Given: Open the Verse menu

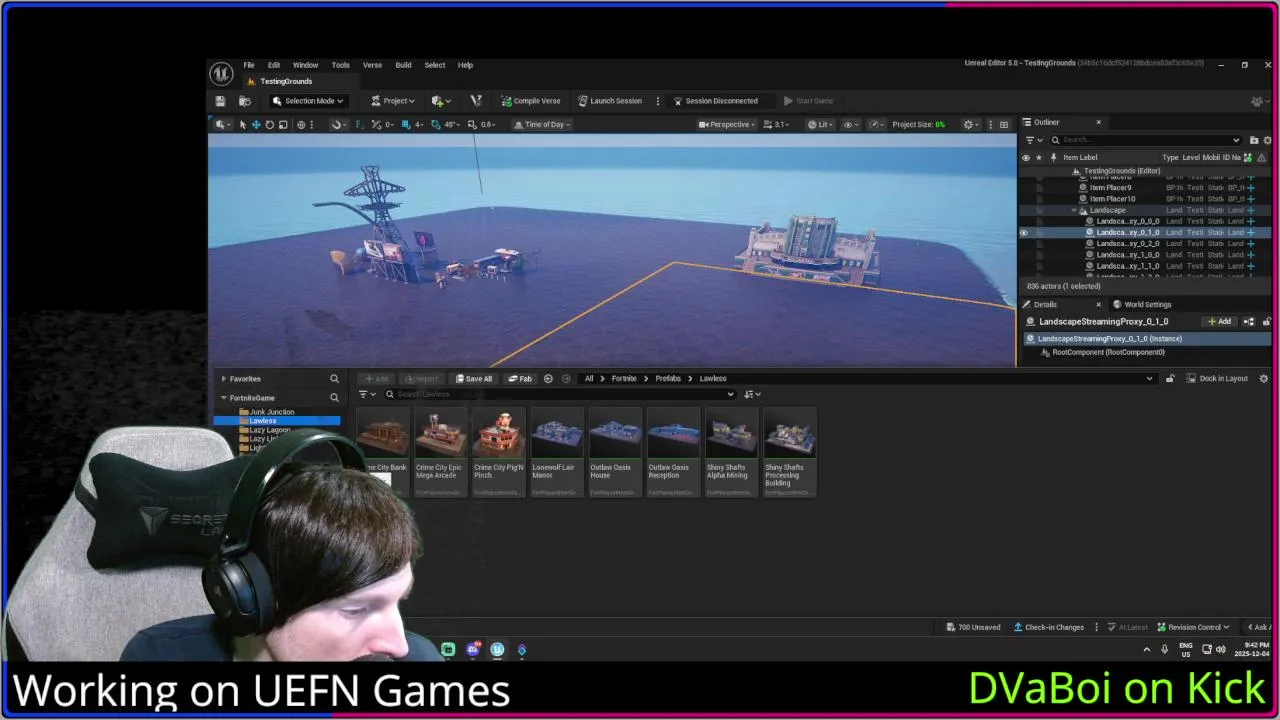Looking at the screenshot, I should point(372,65).
